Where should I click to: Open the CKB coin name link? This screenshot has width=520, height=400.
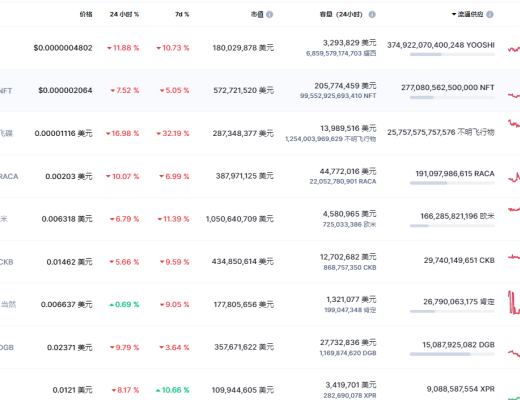pyautogui.click(x=7, y=262)
